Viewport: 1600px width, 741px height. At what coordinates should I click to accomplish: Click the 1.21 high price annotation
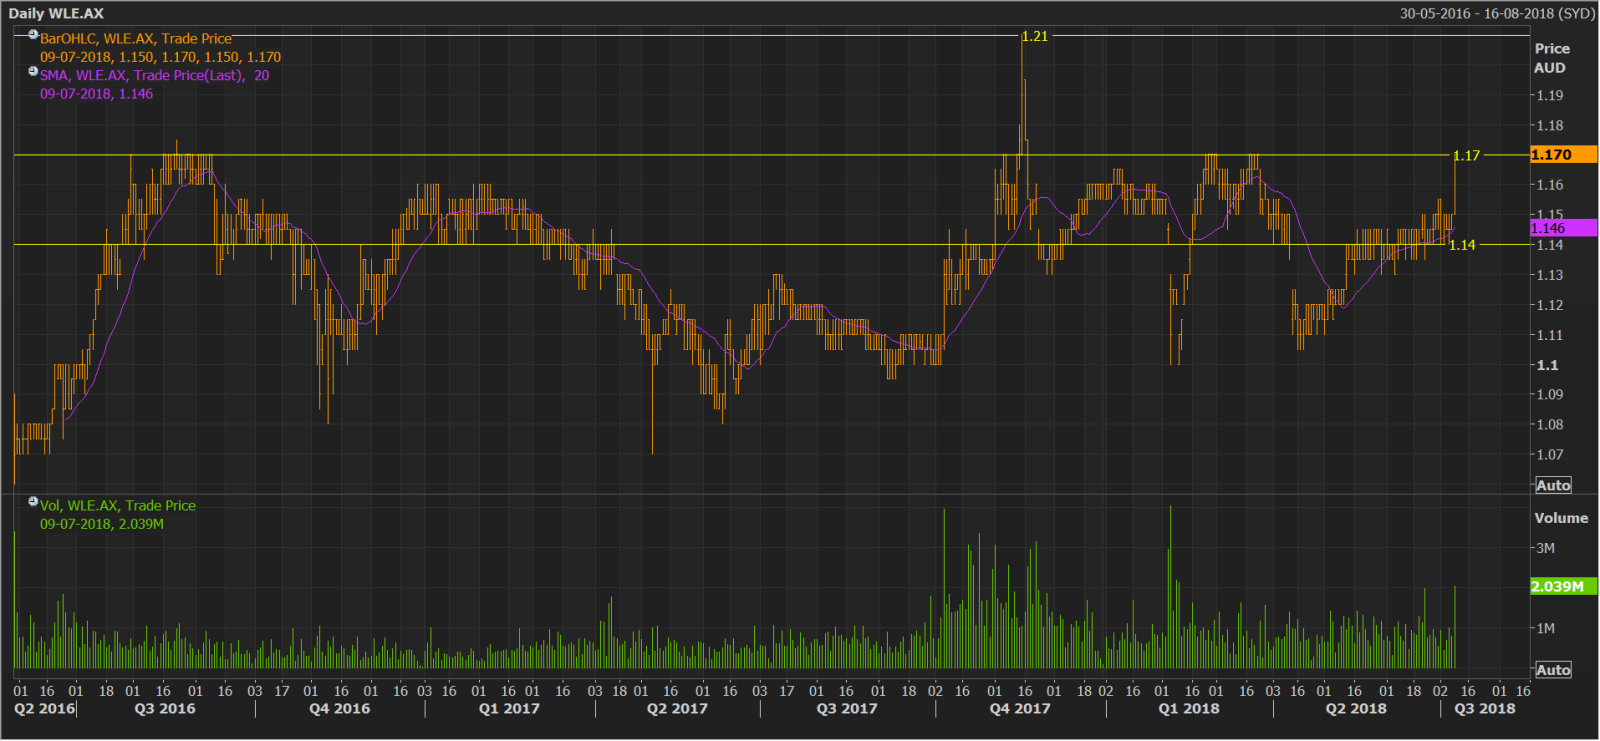[x=1035, y=36]
